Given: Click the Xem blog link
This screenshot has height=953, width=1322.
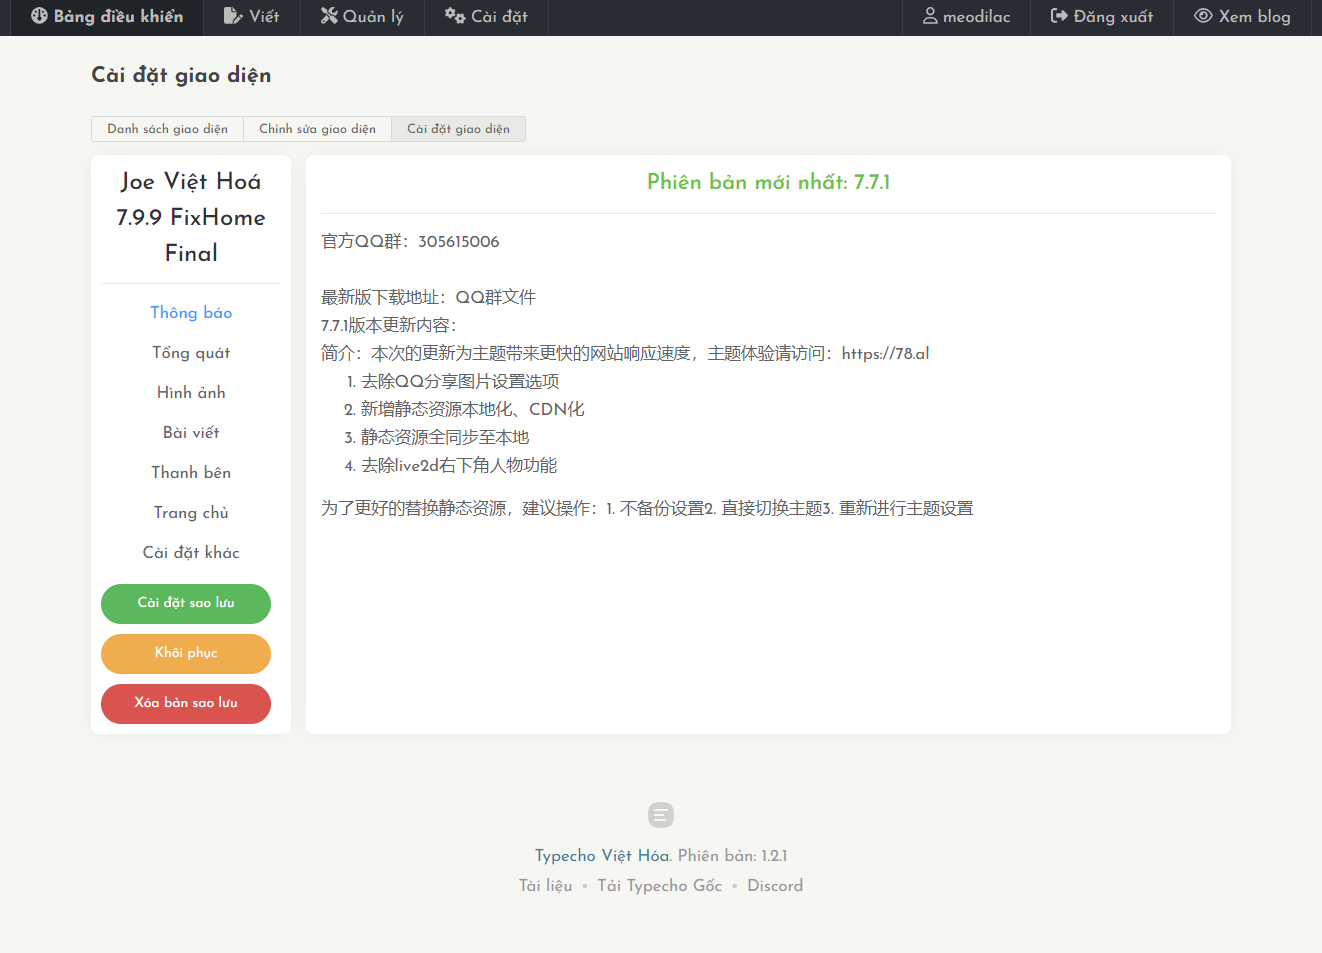Looking at the screenshot, I should [1242, 17].
